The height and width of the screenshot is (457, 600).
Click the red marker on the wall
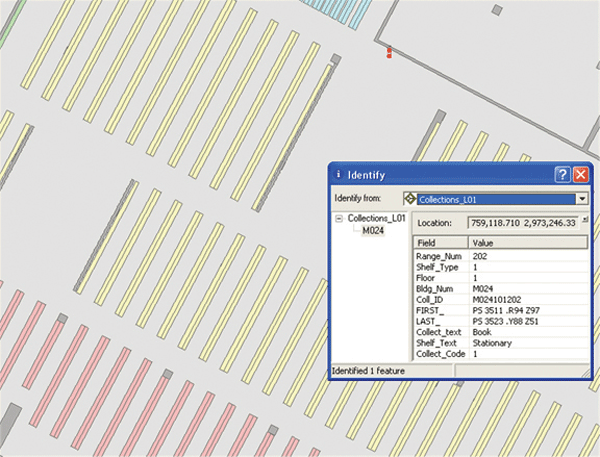click(389, 52)
